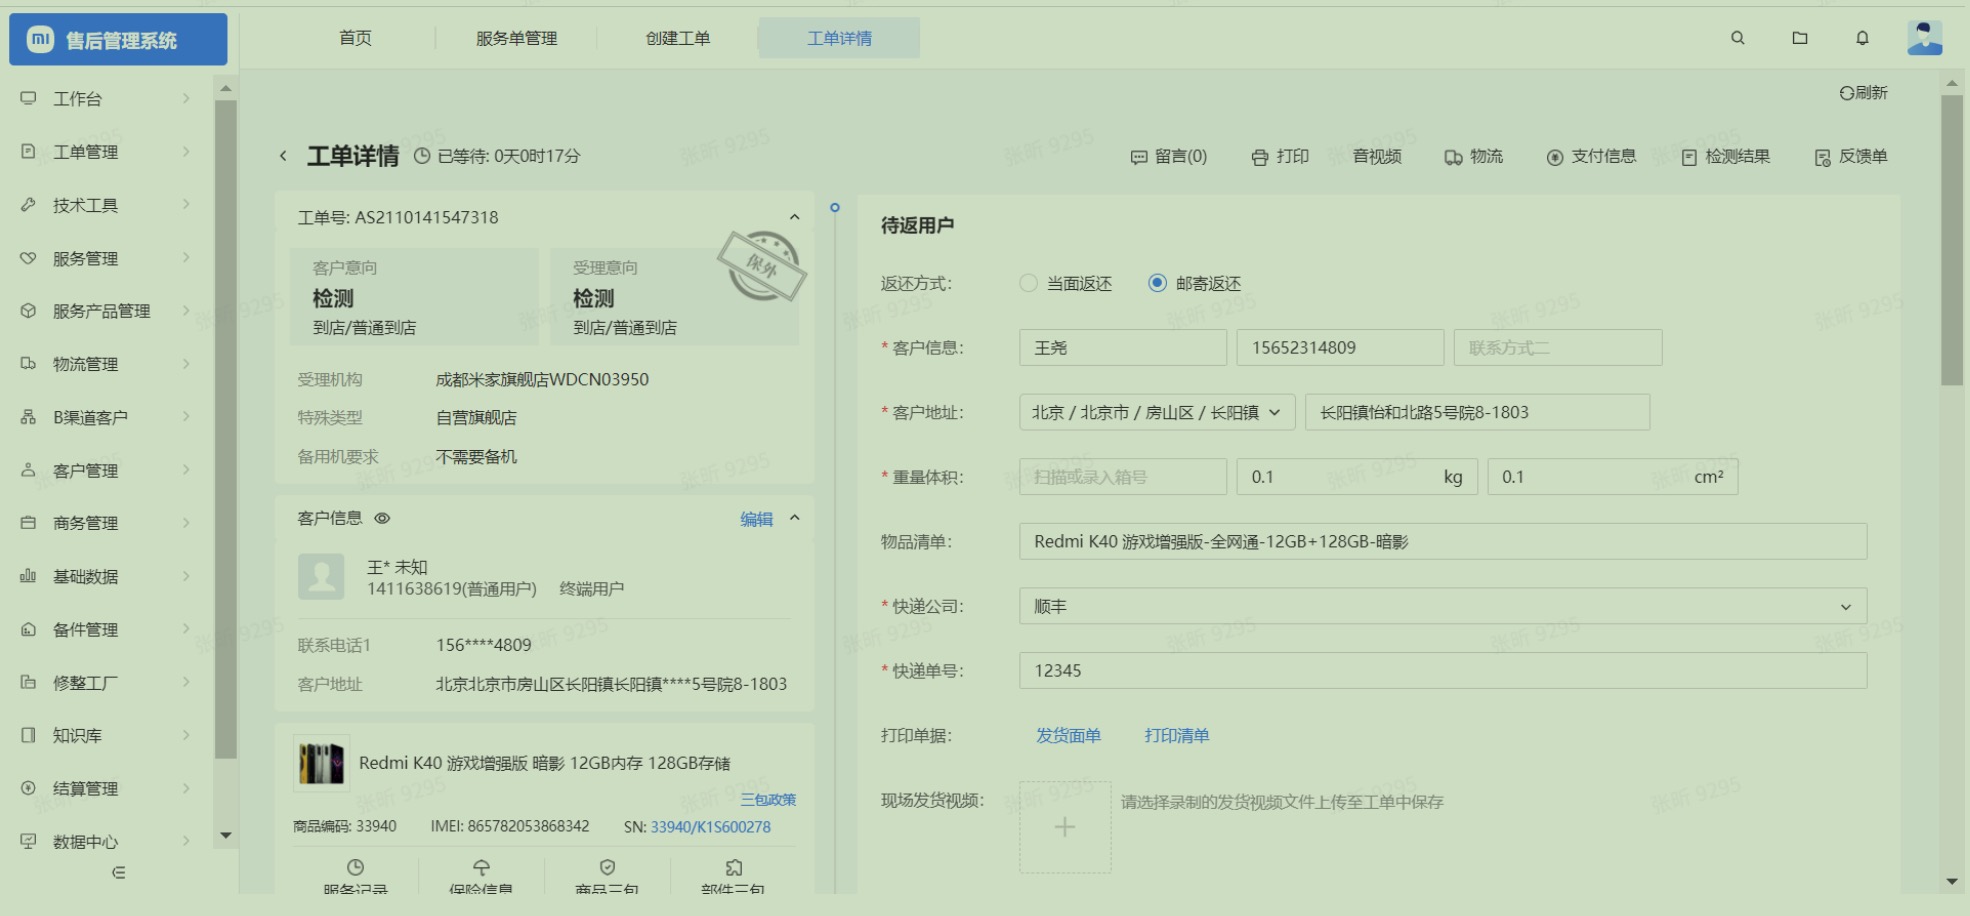Click the 刷新 refresh button

1863,93
